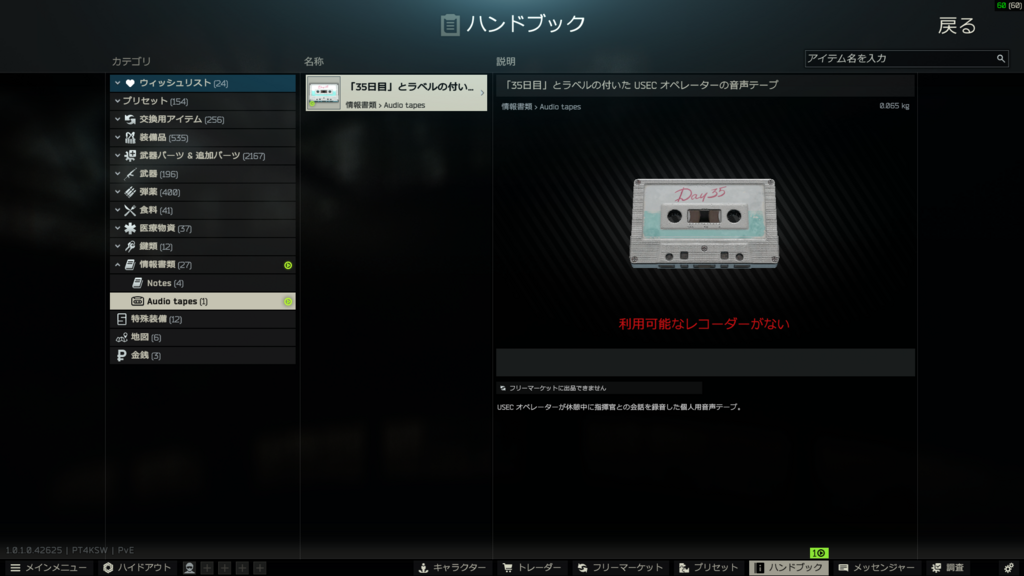
Task: Click green new-item indicator on 情報書類 row
Action: [x=288, y=265]
